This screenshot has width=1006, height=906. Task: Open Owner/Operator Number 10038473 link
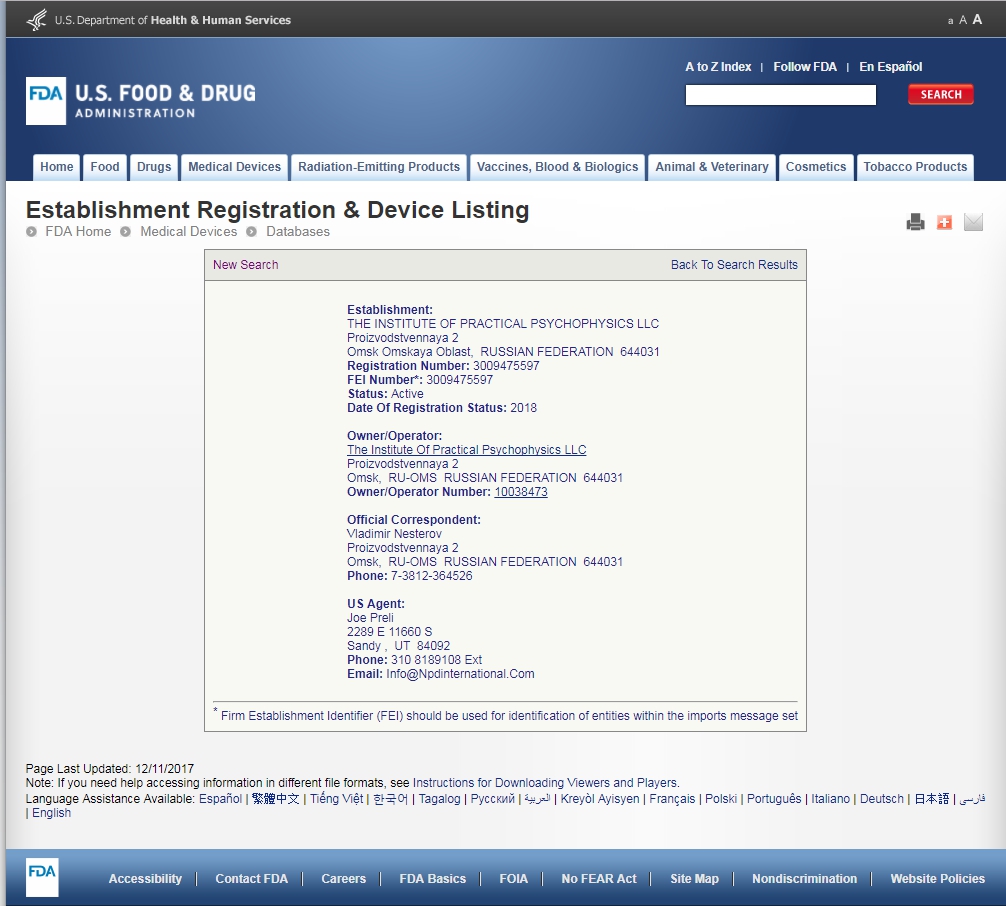[x=521, y=492]
